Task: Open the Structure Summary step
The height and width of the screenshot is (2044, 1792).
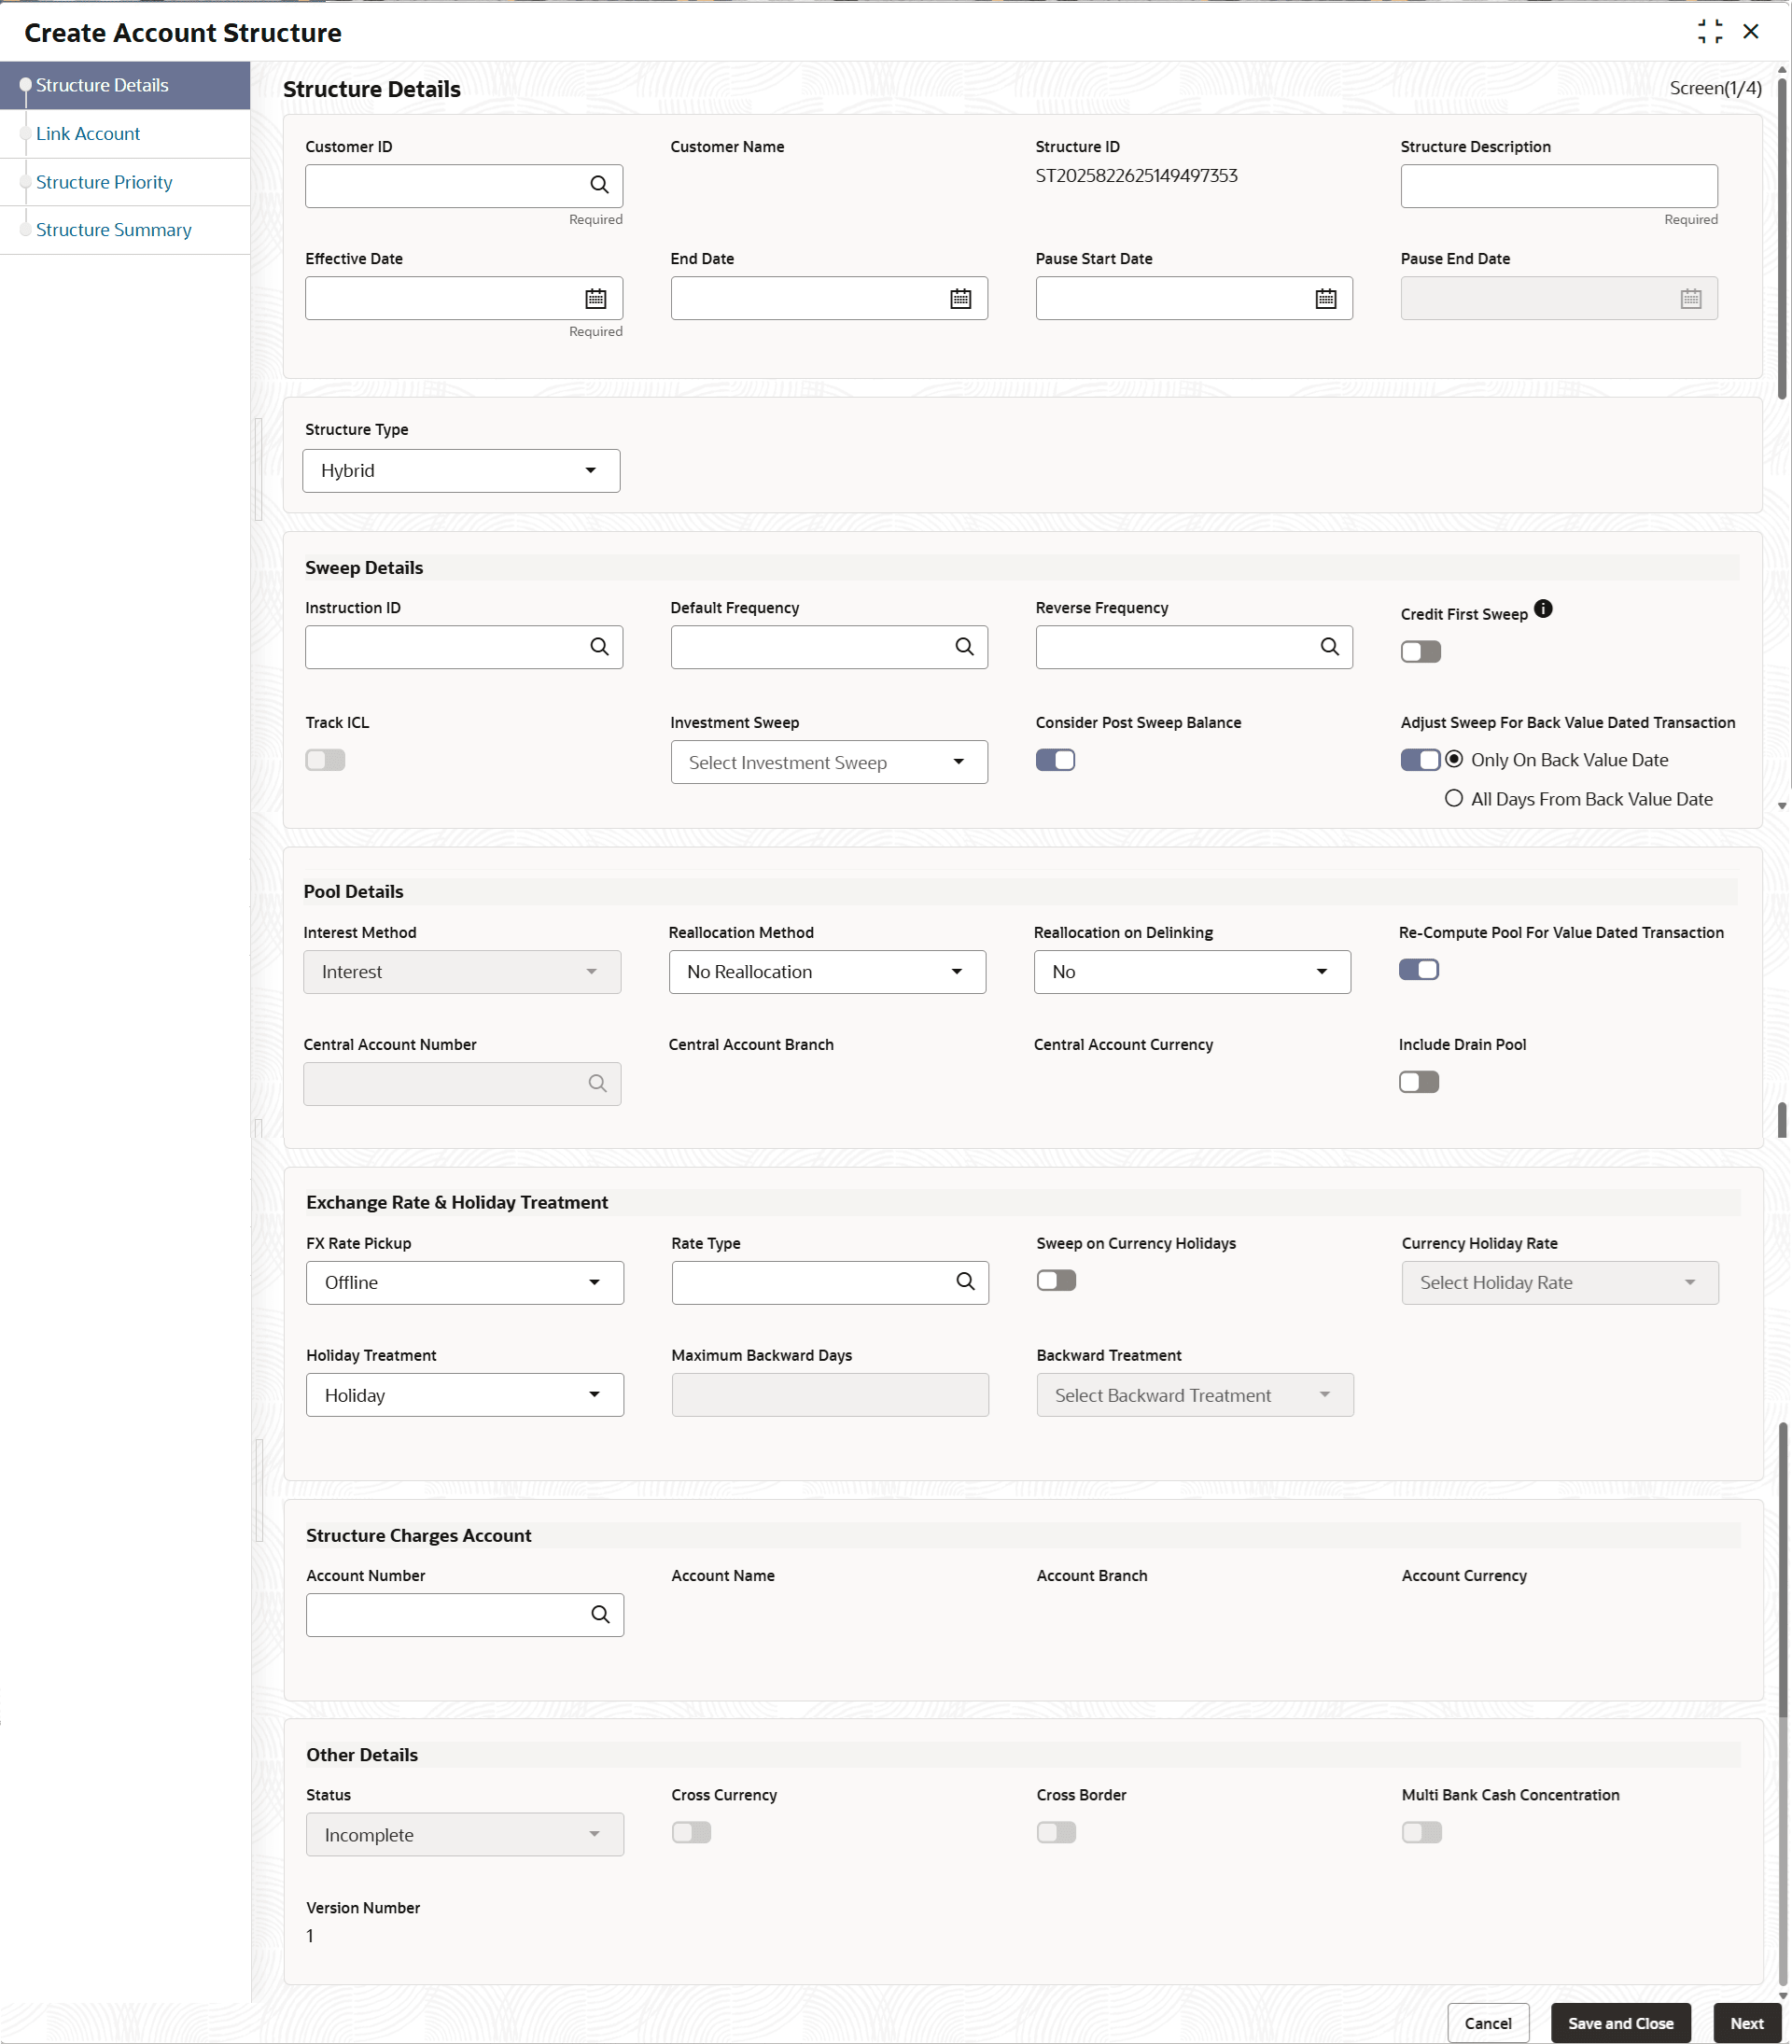Action: point(113,230)
